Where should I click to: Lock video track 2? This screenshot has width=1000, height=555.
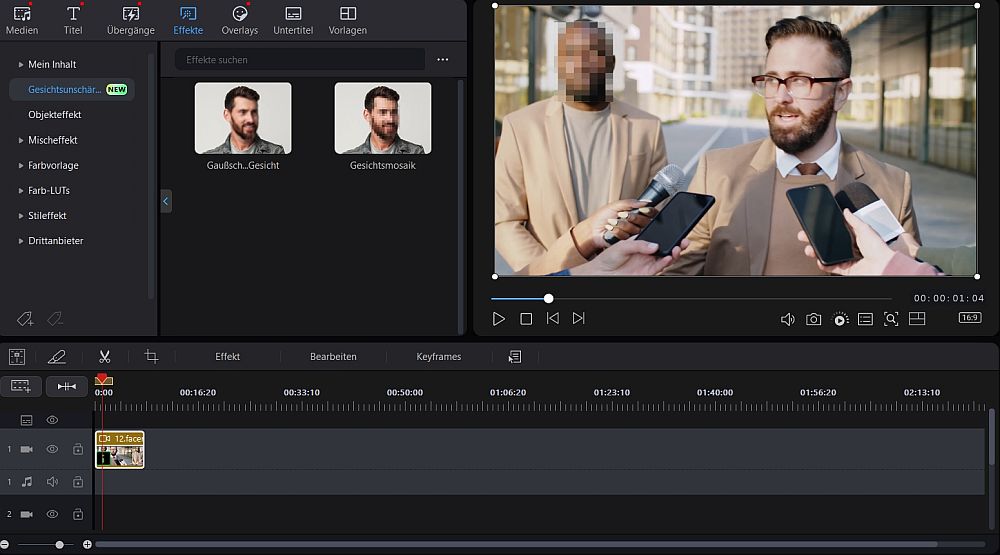point(78,514)
